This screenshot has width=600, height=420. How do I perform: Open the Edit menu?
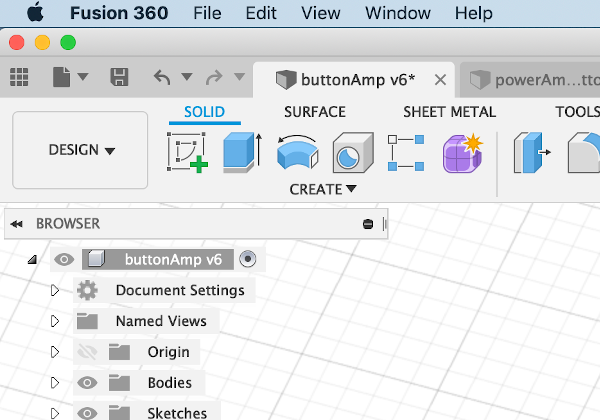coord(260,14)
